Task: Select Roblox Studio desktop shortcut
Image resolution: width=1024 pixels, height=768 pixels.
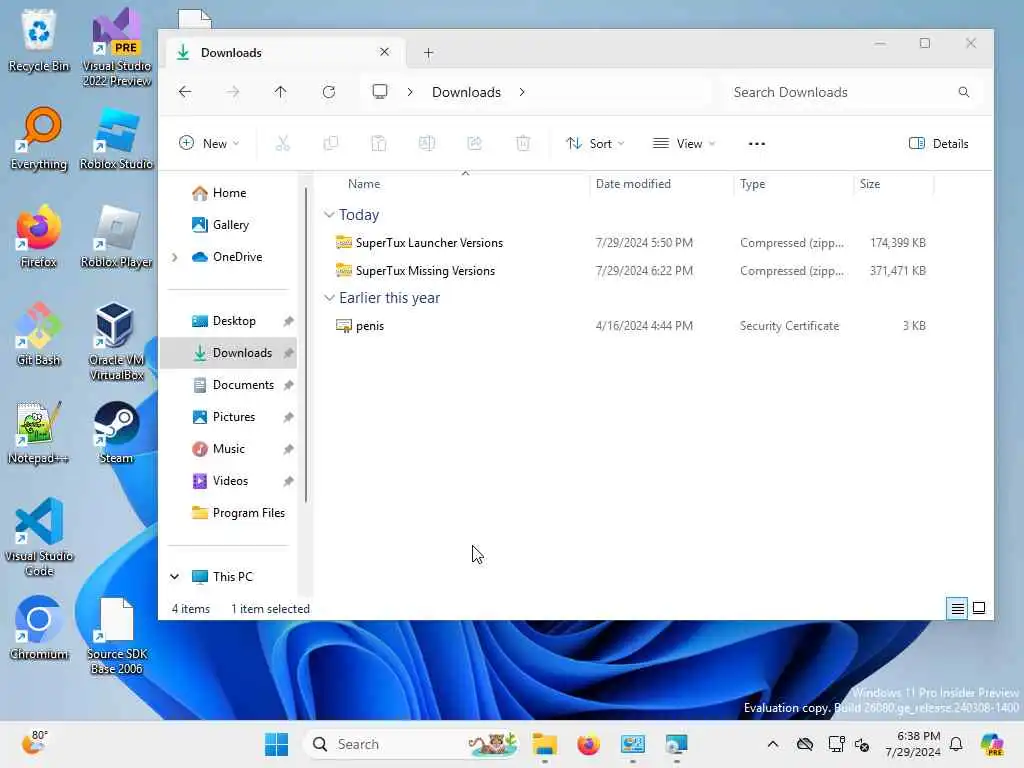Action: [116, 140]
